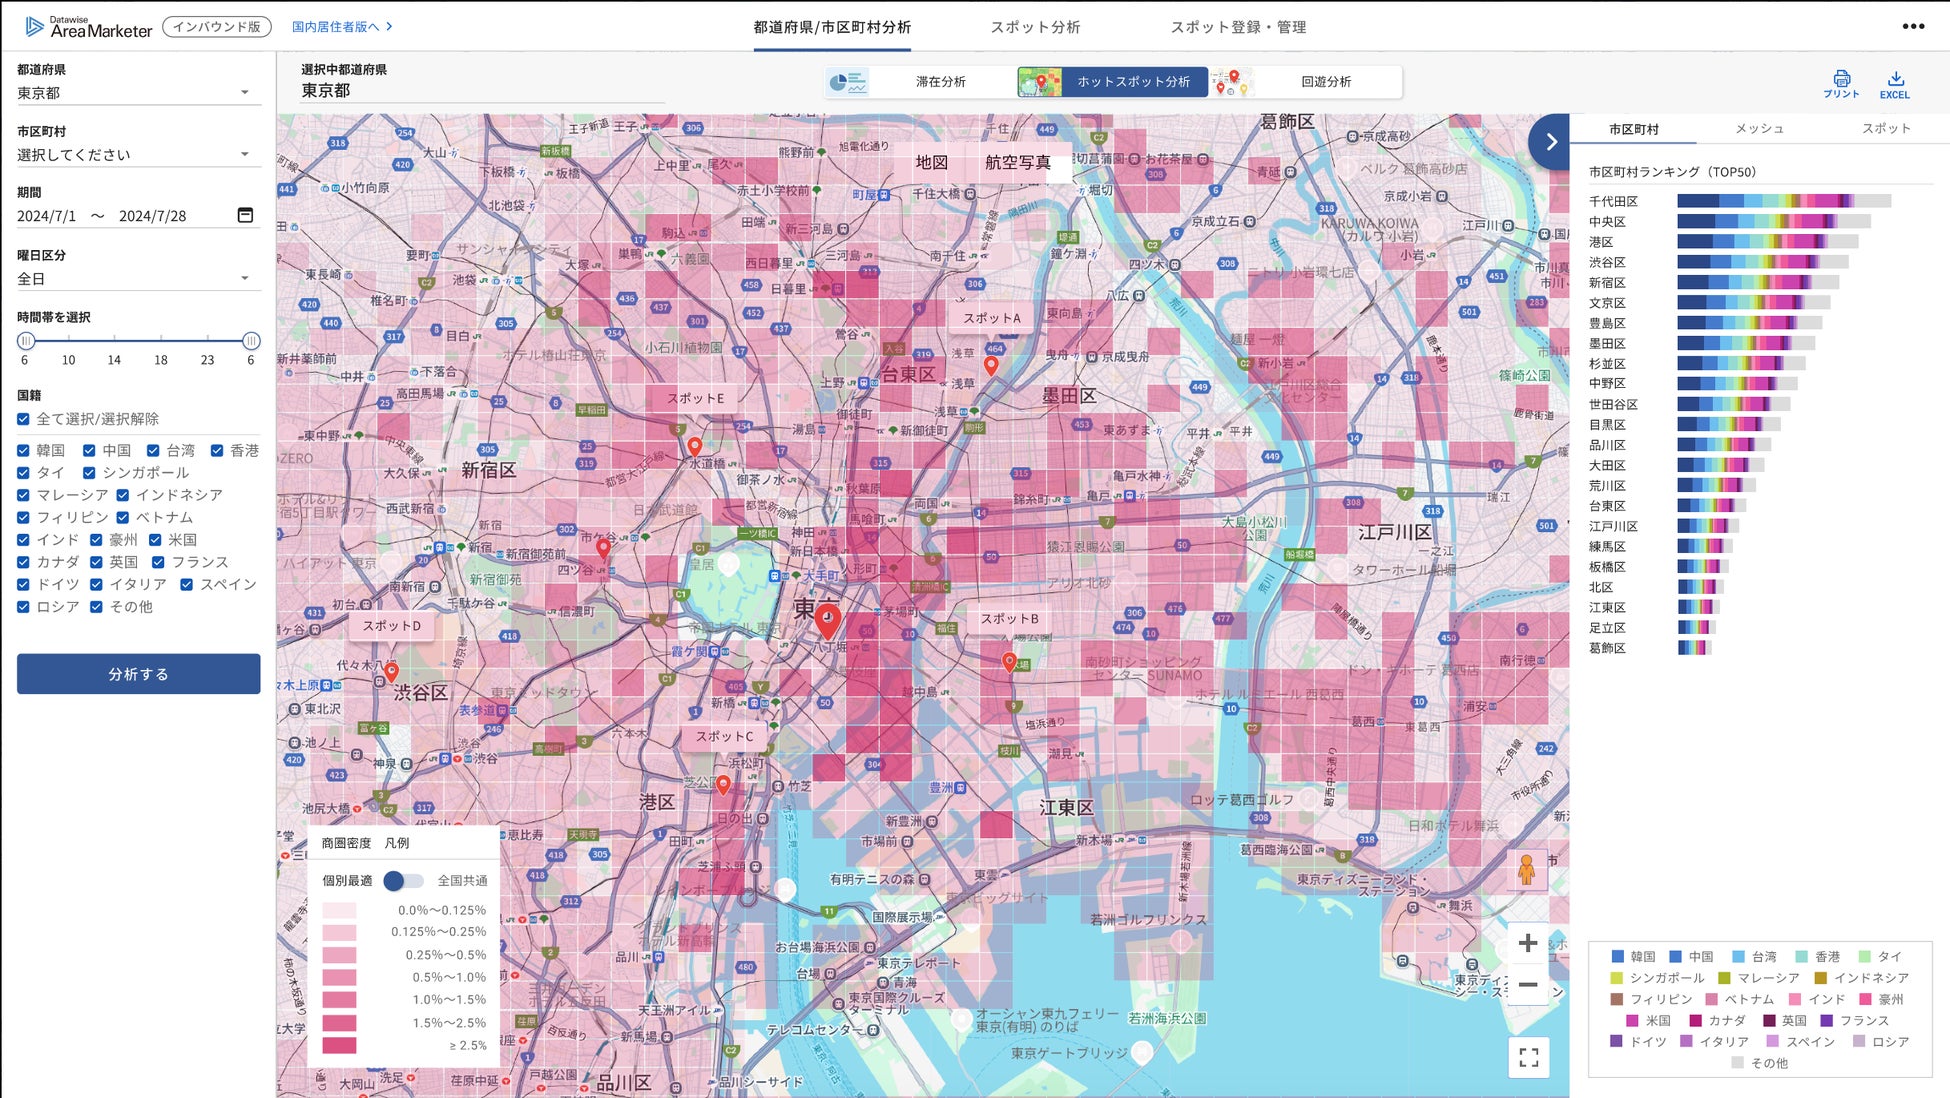Click the スポットA map pin marker

tap(991, 365)
